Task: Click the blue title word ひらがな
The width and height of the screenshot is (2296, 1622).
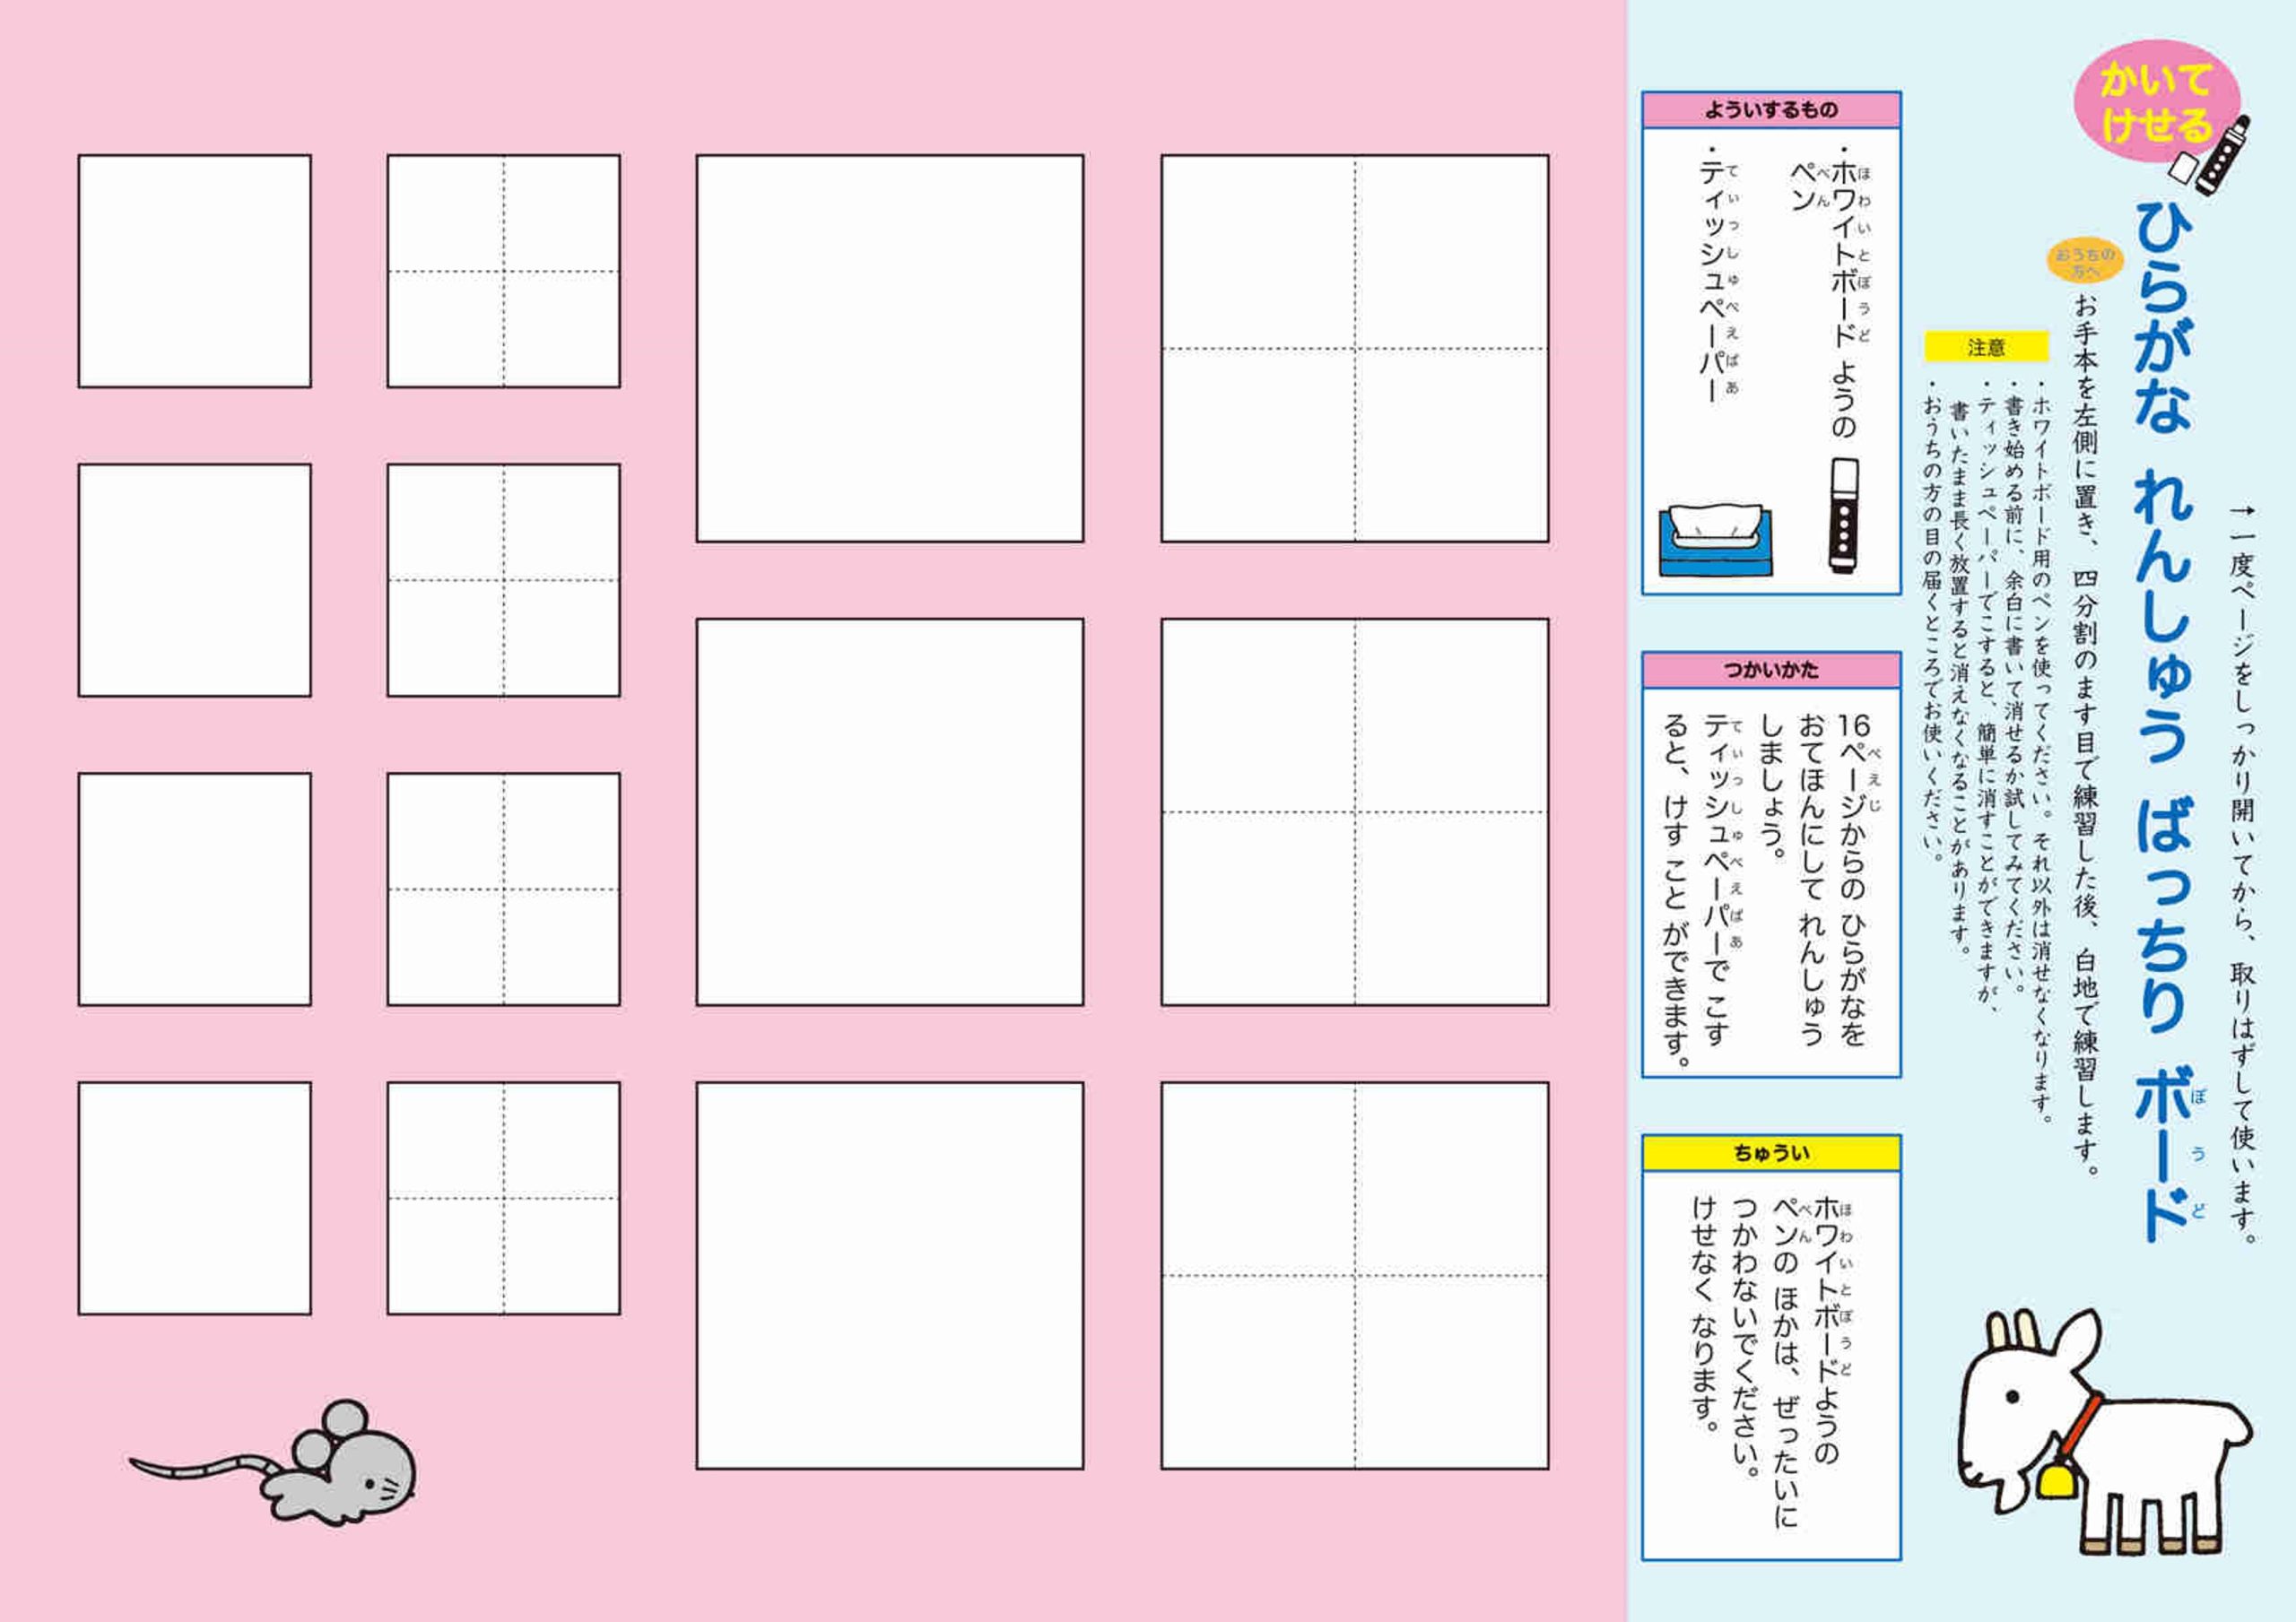Action: click(2163, 316)
